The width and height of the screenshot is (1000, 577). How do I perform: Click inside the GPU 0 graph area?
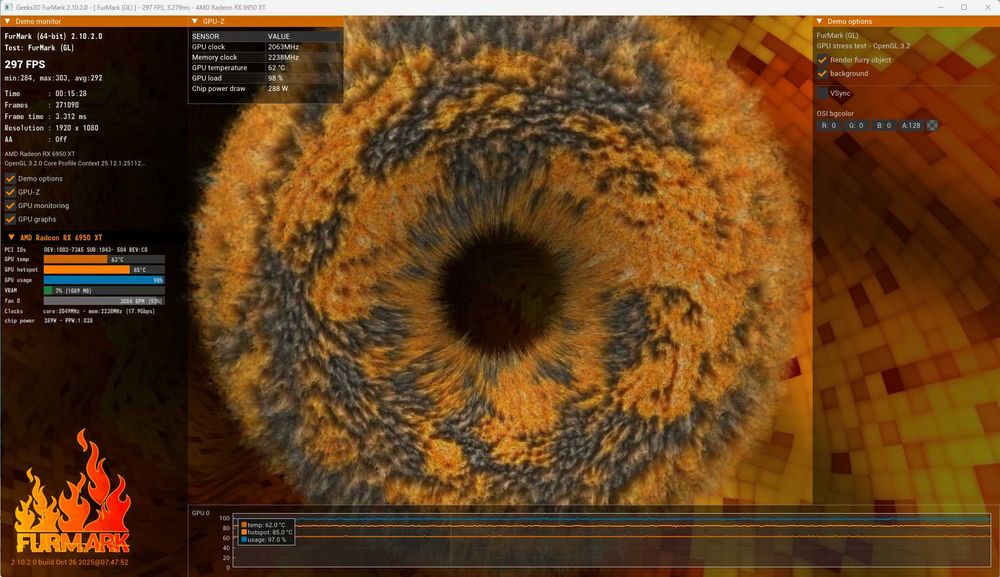pyautogui.click(x=611, y=540)
